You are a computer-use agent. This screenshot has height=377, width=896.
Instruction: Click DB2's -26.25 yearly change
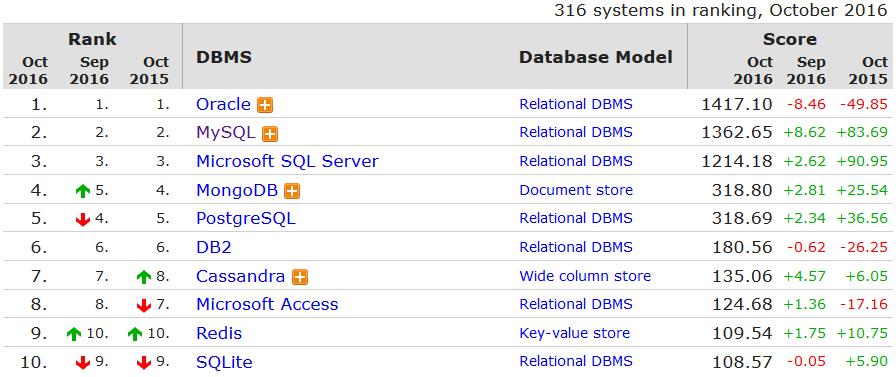(863, 248)
